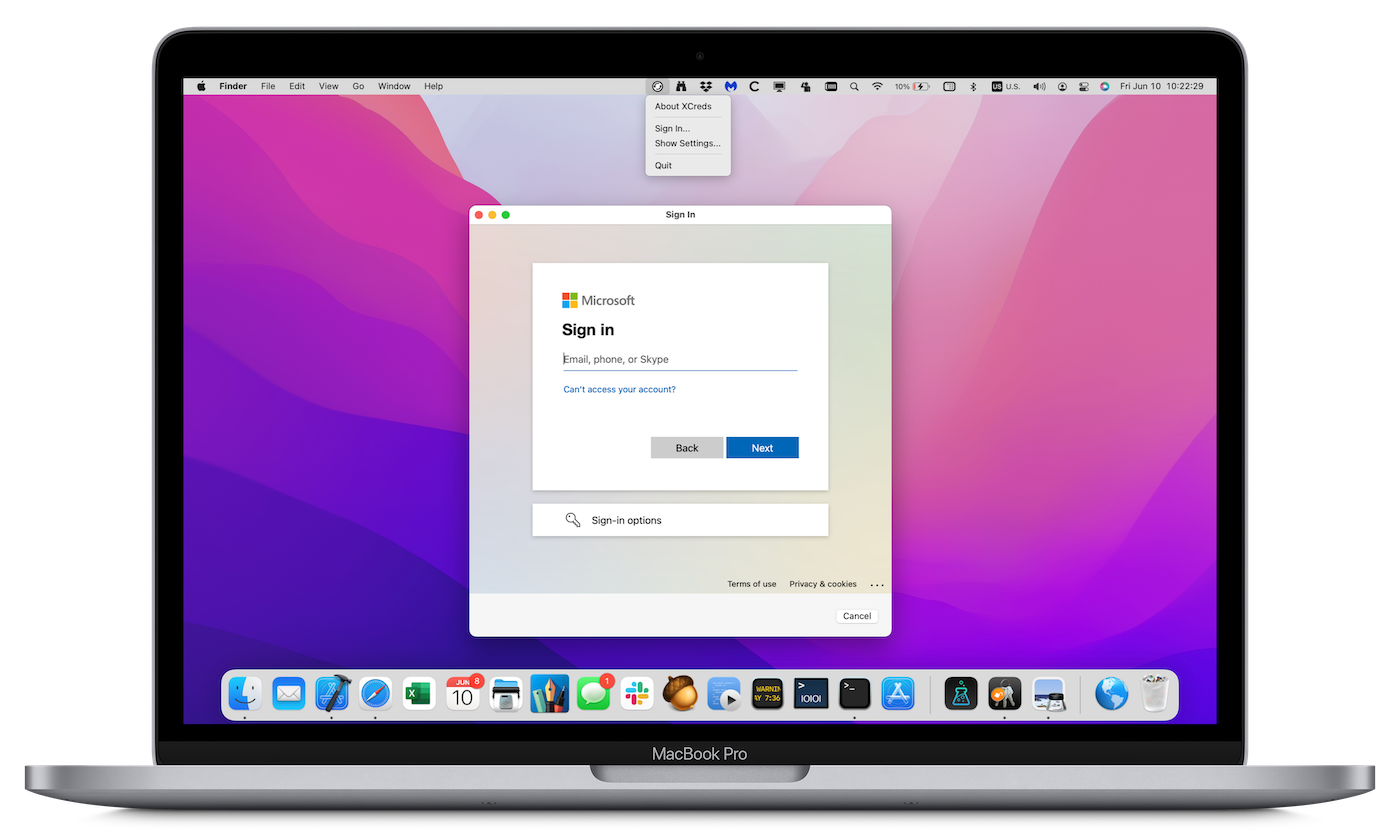Open the scanner printer app in Dock
1400x840 pixels.
point(506,693)
